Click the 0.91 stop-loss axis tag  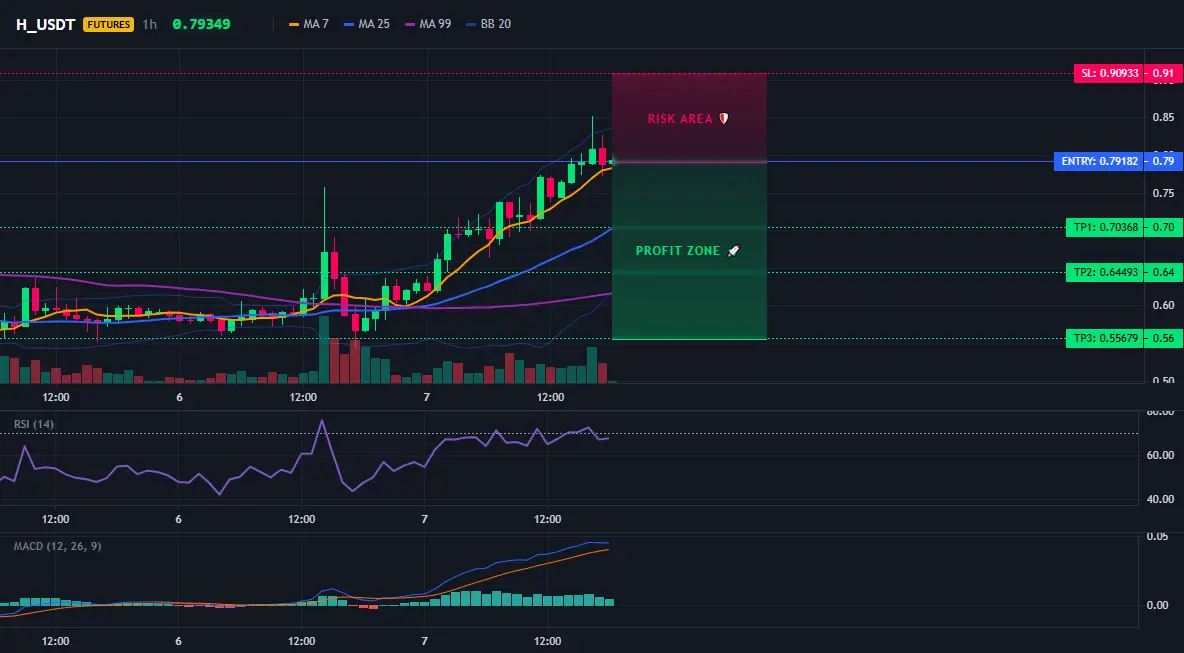(x=1164, y=73)
